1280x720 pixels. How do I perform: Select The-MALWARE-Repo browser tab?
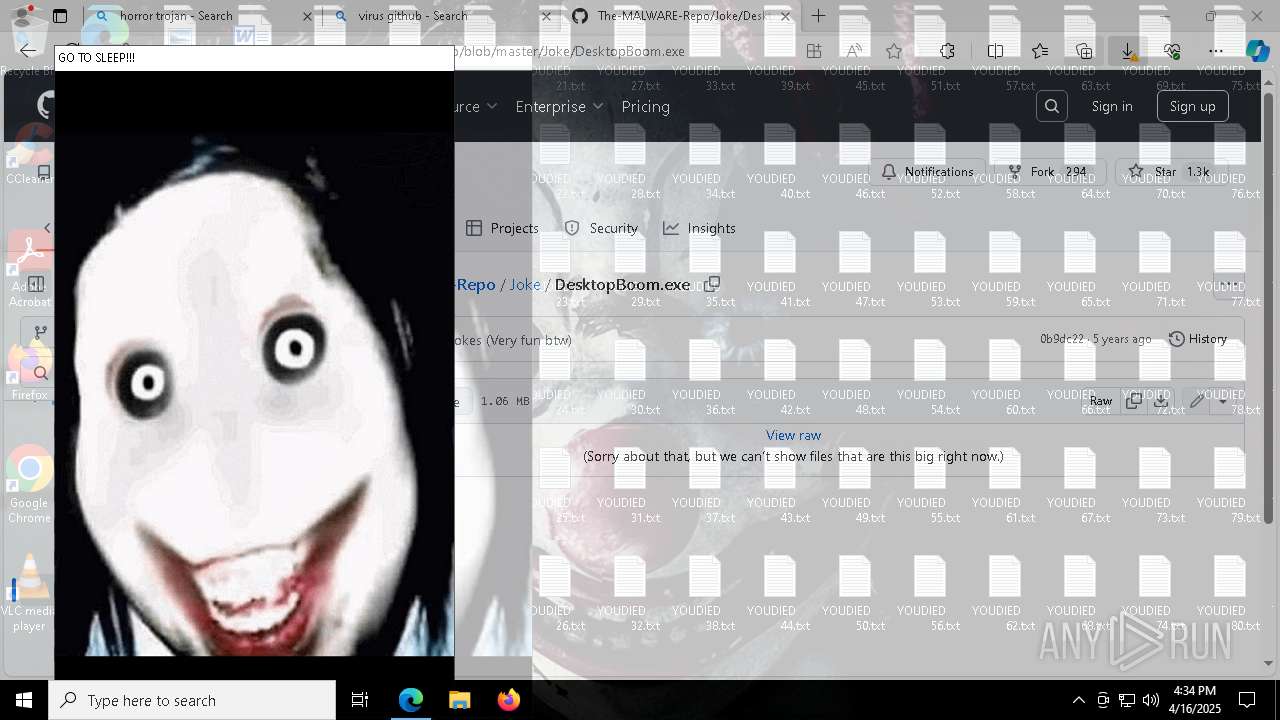coord(682,16)
